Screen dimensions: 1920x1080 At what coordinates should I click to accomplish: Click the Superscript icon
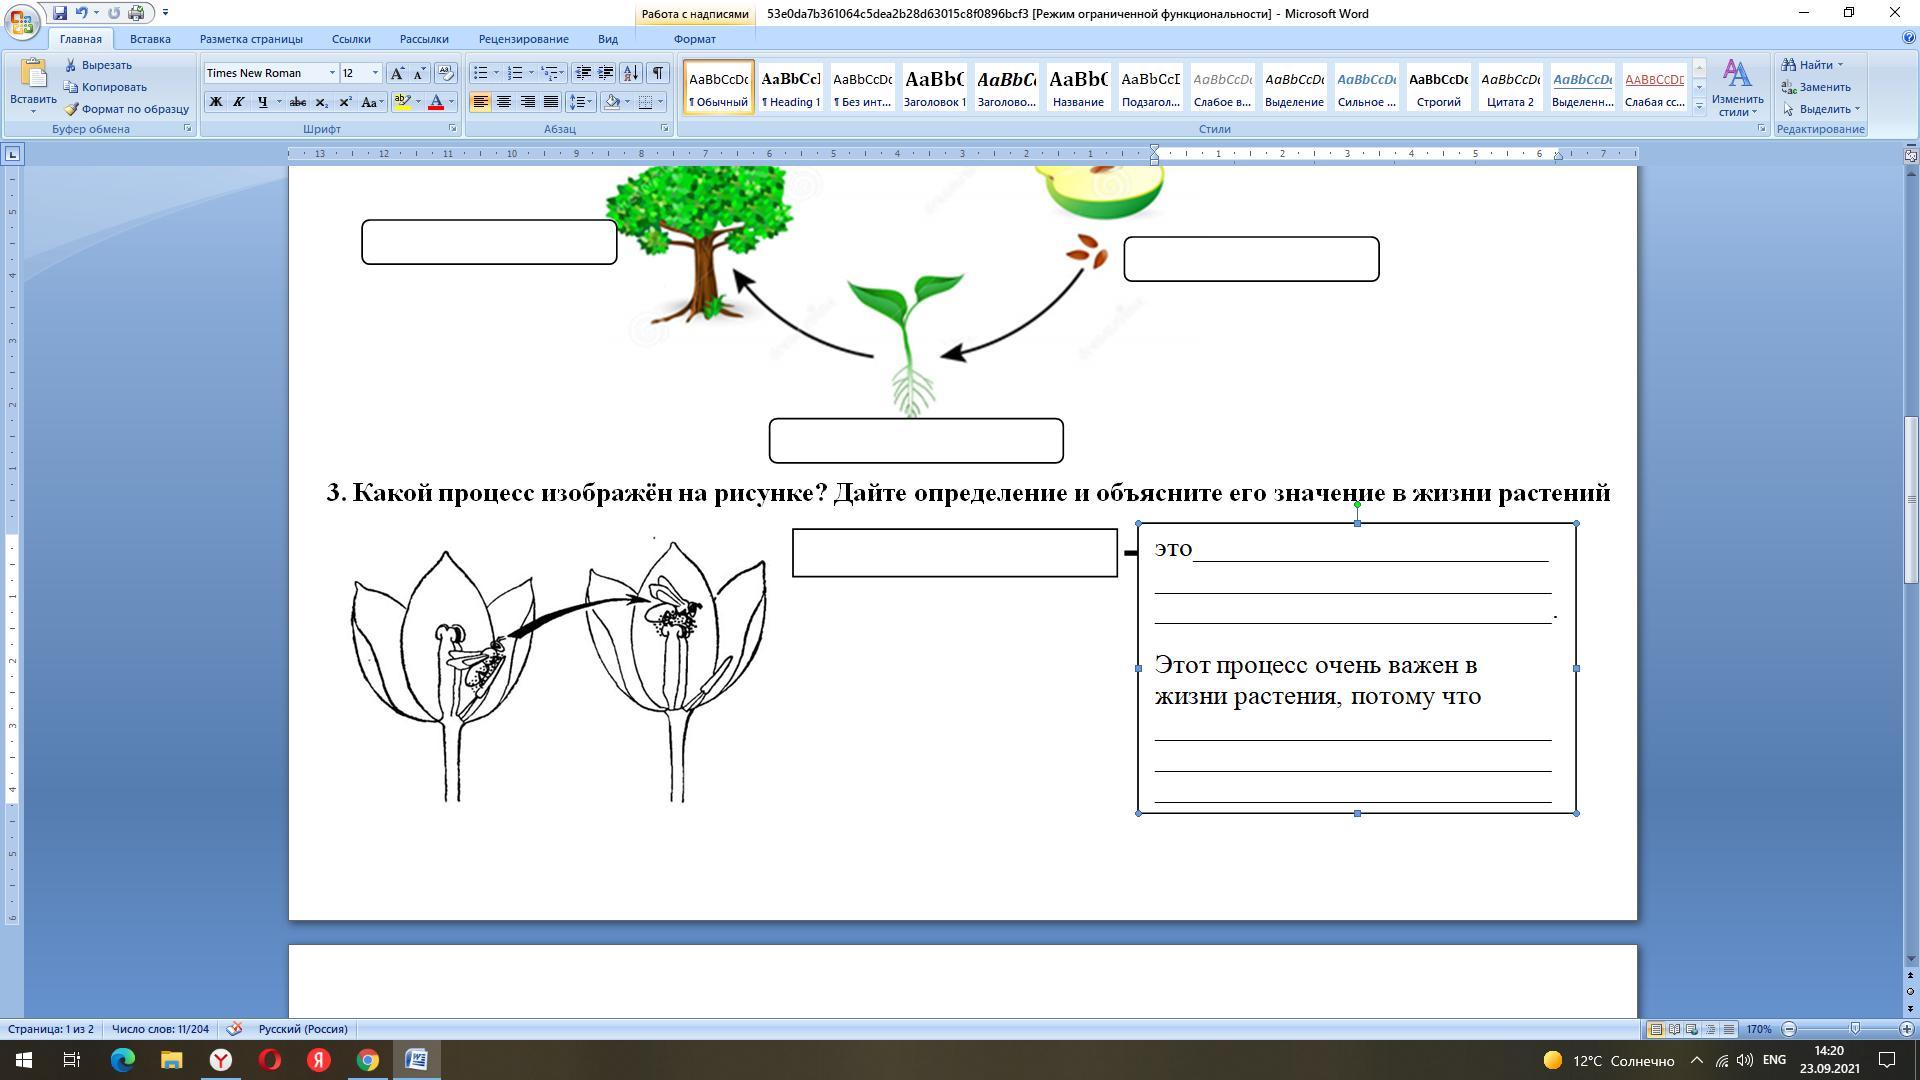[345, 102]
